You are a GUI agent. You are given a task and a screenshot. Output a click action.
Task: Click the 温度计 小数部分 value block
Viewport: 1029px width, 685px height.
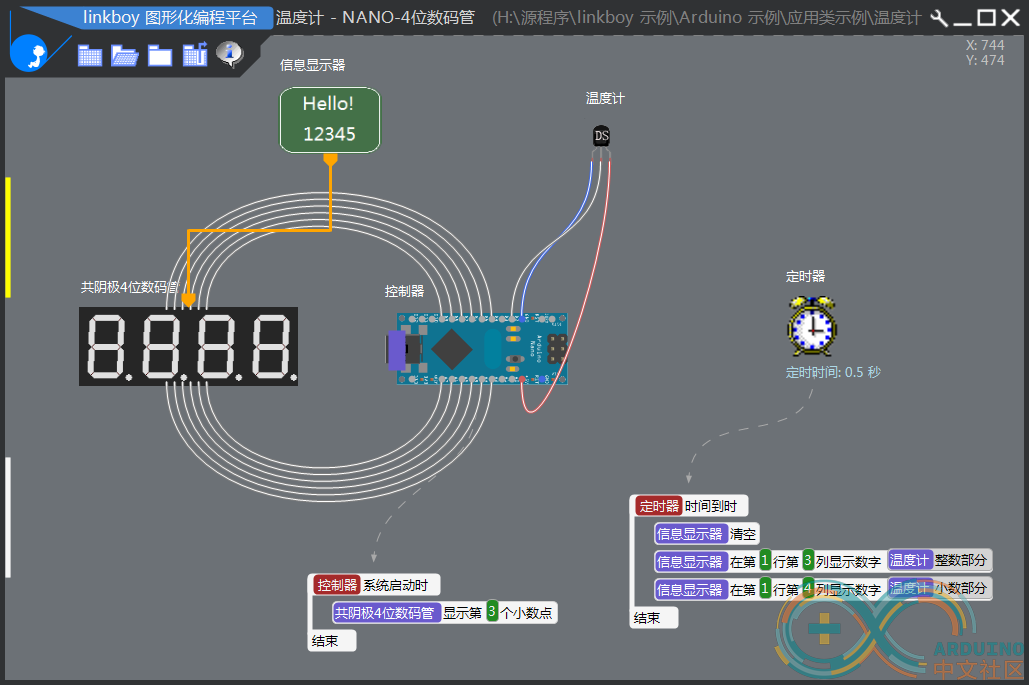pyautogui.click(x=939, y=588)
